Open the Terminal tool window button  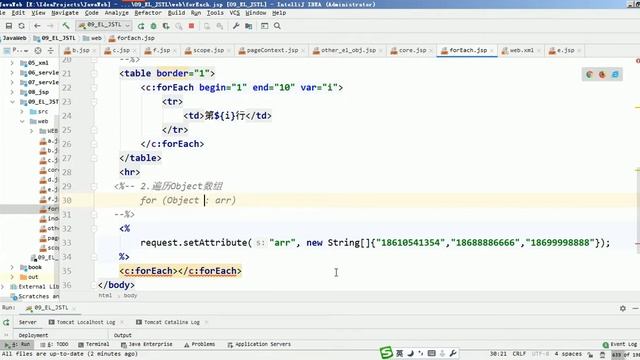pyautogui.click(x=93, y=344)
